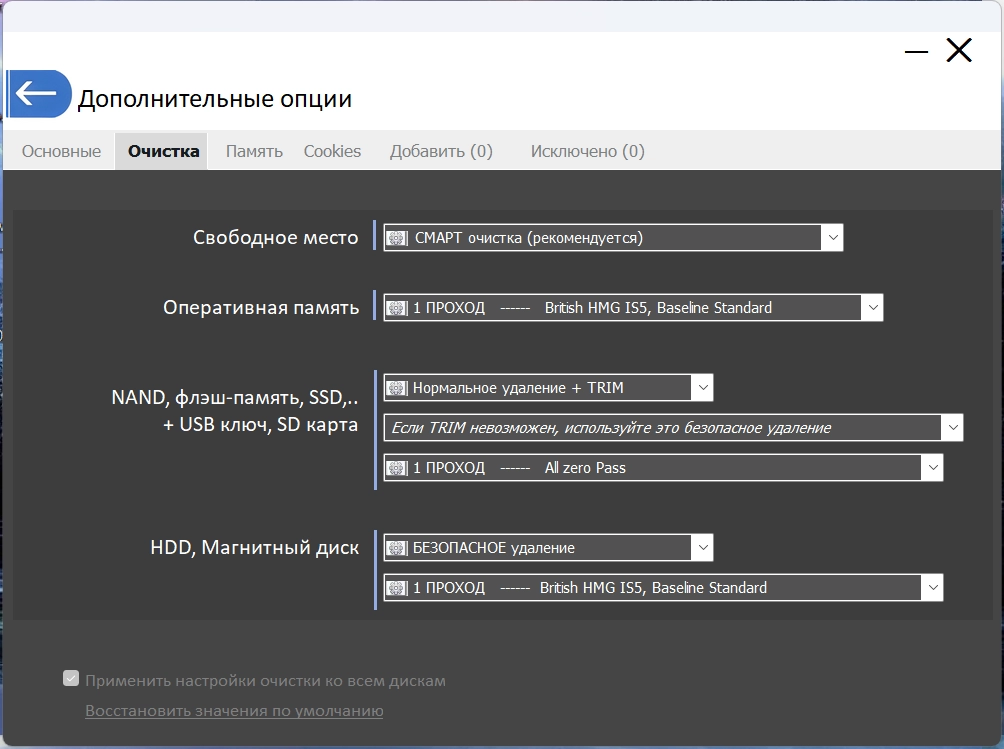Click shield icon in Оперативная память dropdown

click(x=397, y=308)
